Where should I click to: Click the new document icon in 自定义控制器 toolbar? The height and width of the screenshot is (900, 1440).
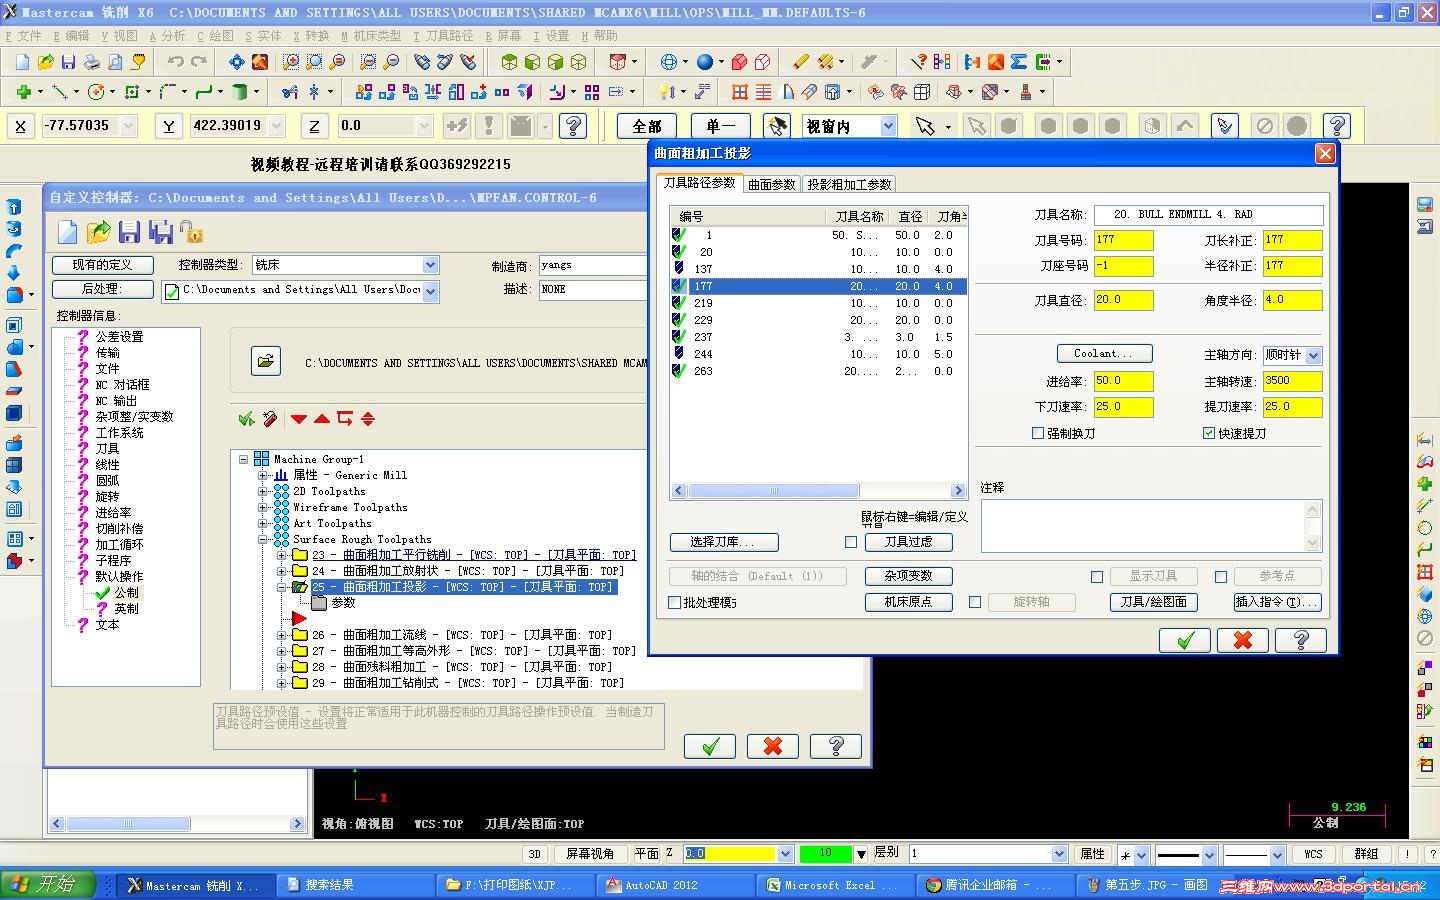click(67, 232)
